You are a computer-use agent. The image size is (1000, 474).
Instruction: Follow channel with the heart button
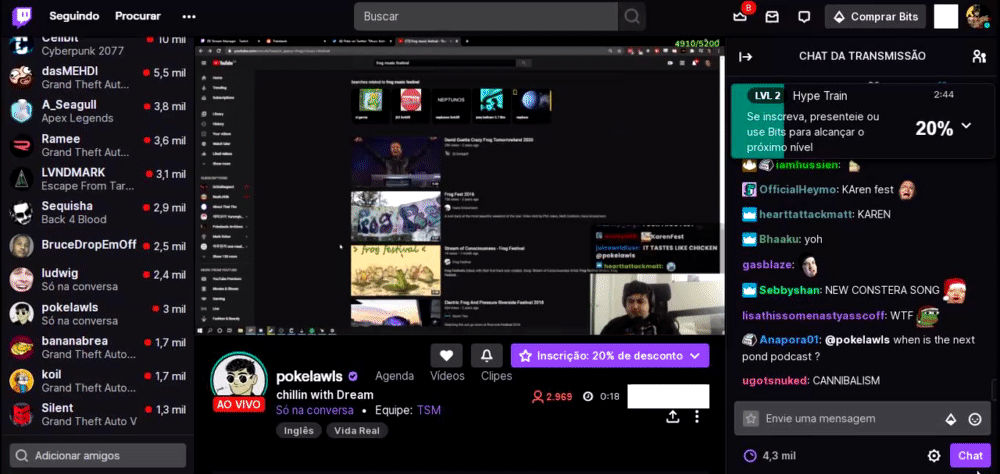(x=446, y=355)
